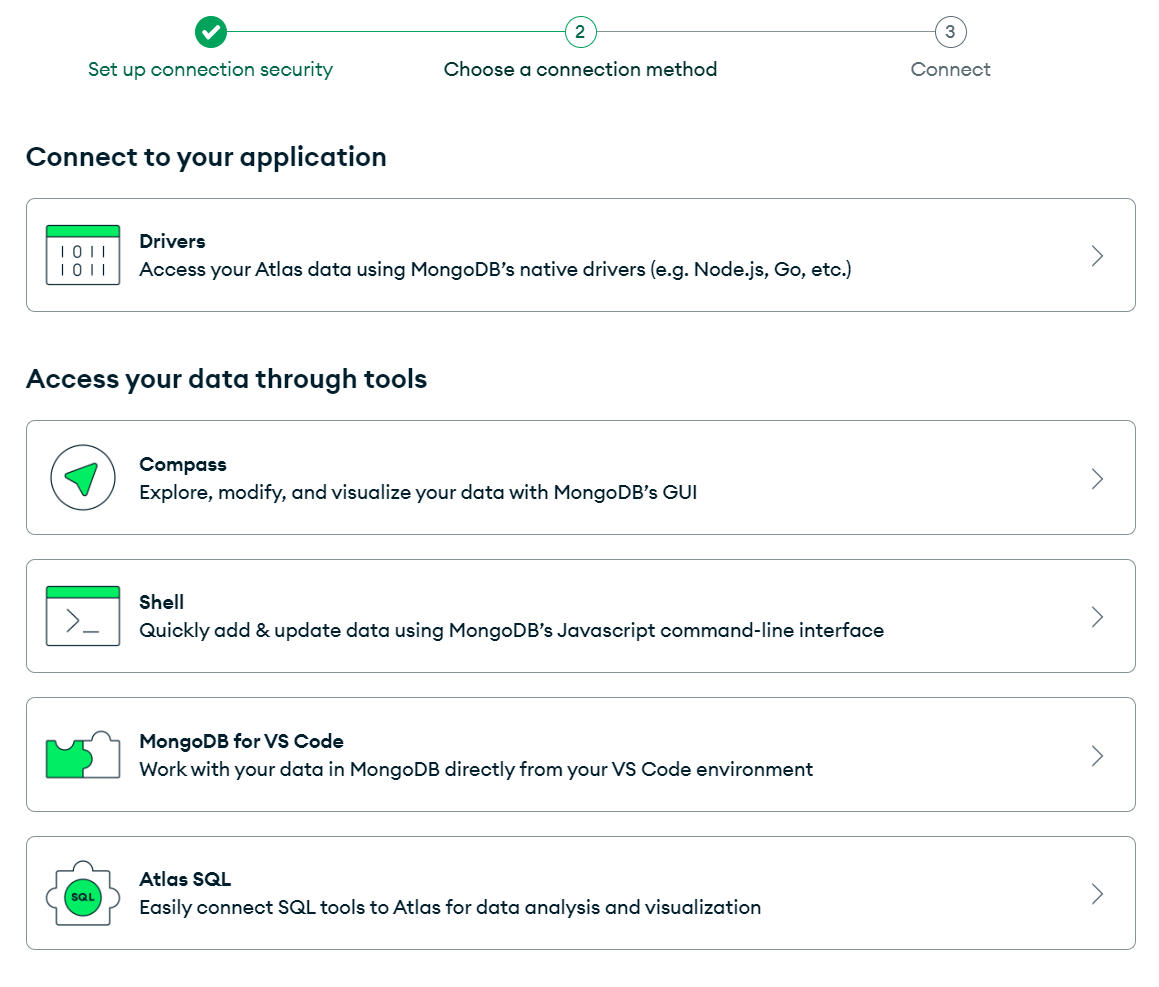This screenshot has width=1159, height=987.
Task: Click the Drivers binary code icon
Action: [x=83, y=255]
